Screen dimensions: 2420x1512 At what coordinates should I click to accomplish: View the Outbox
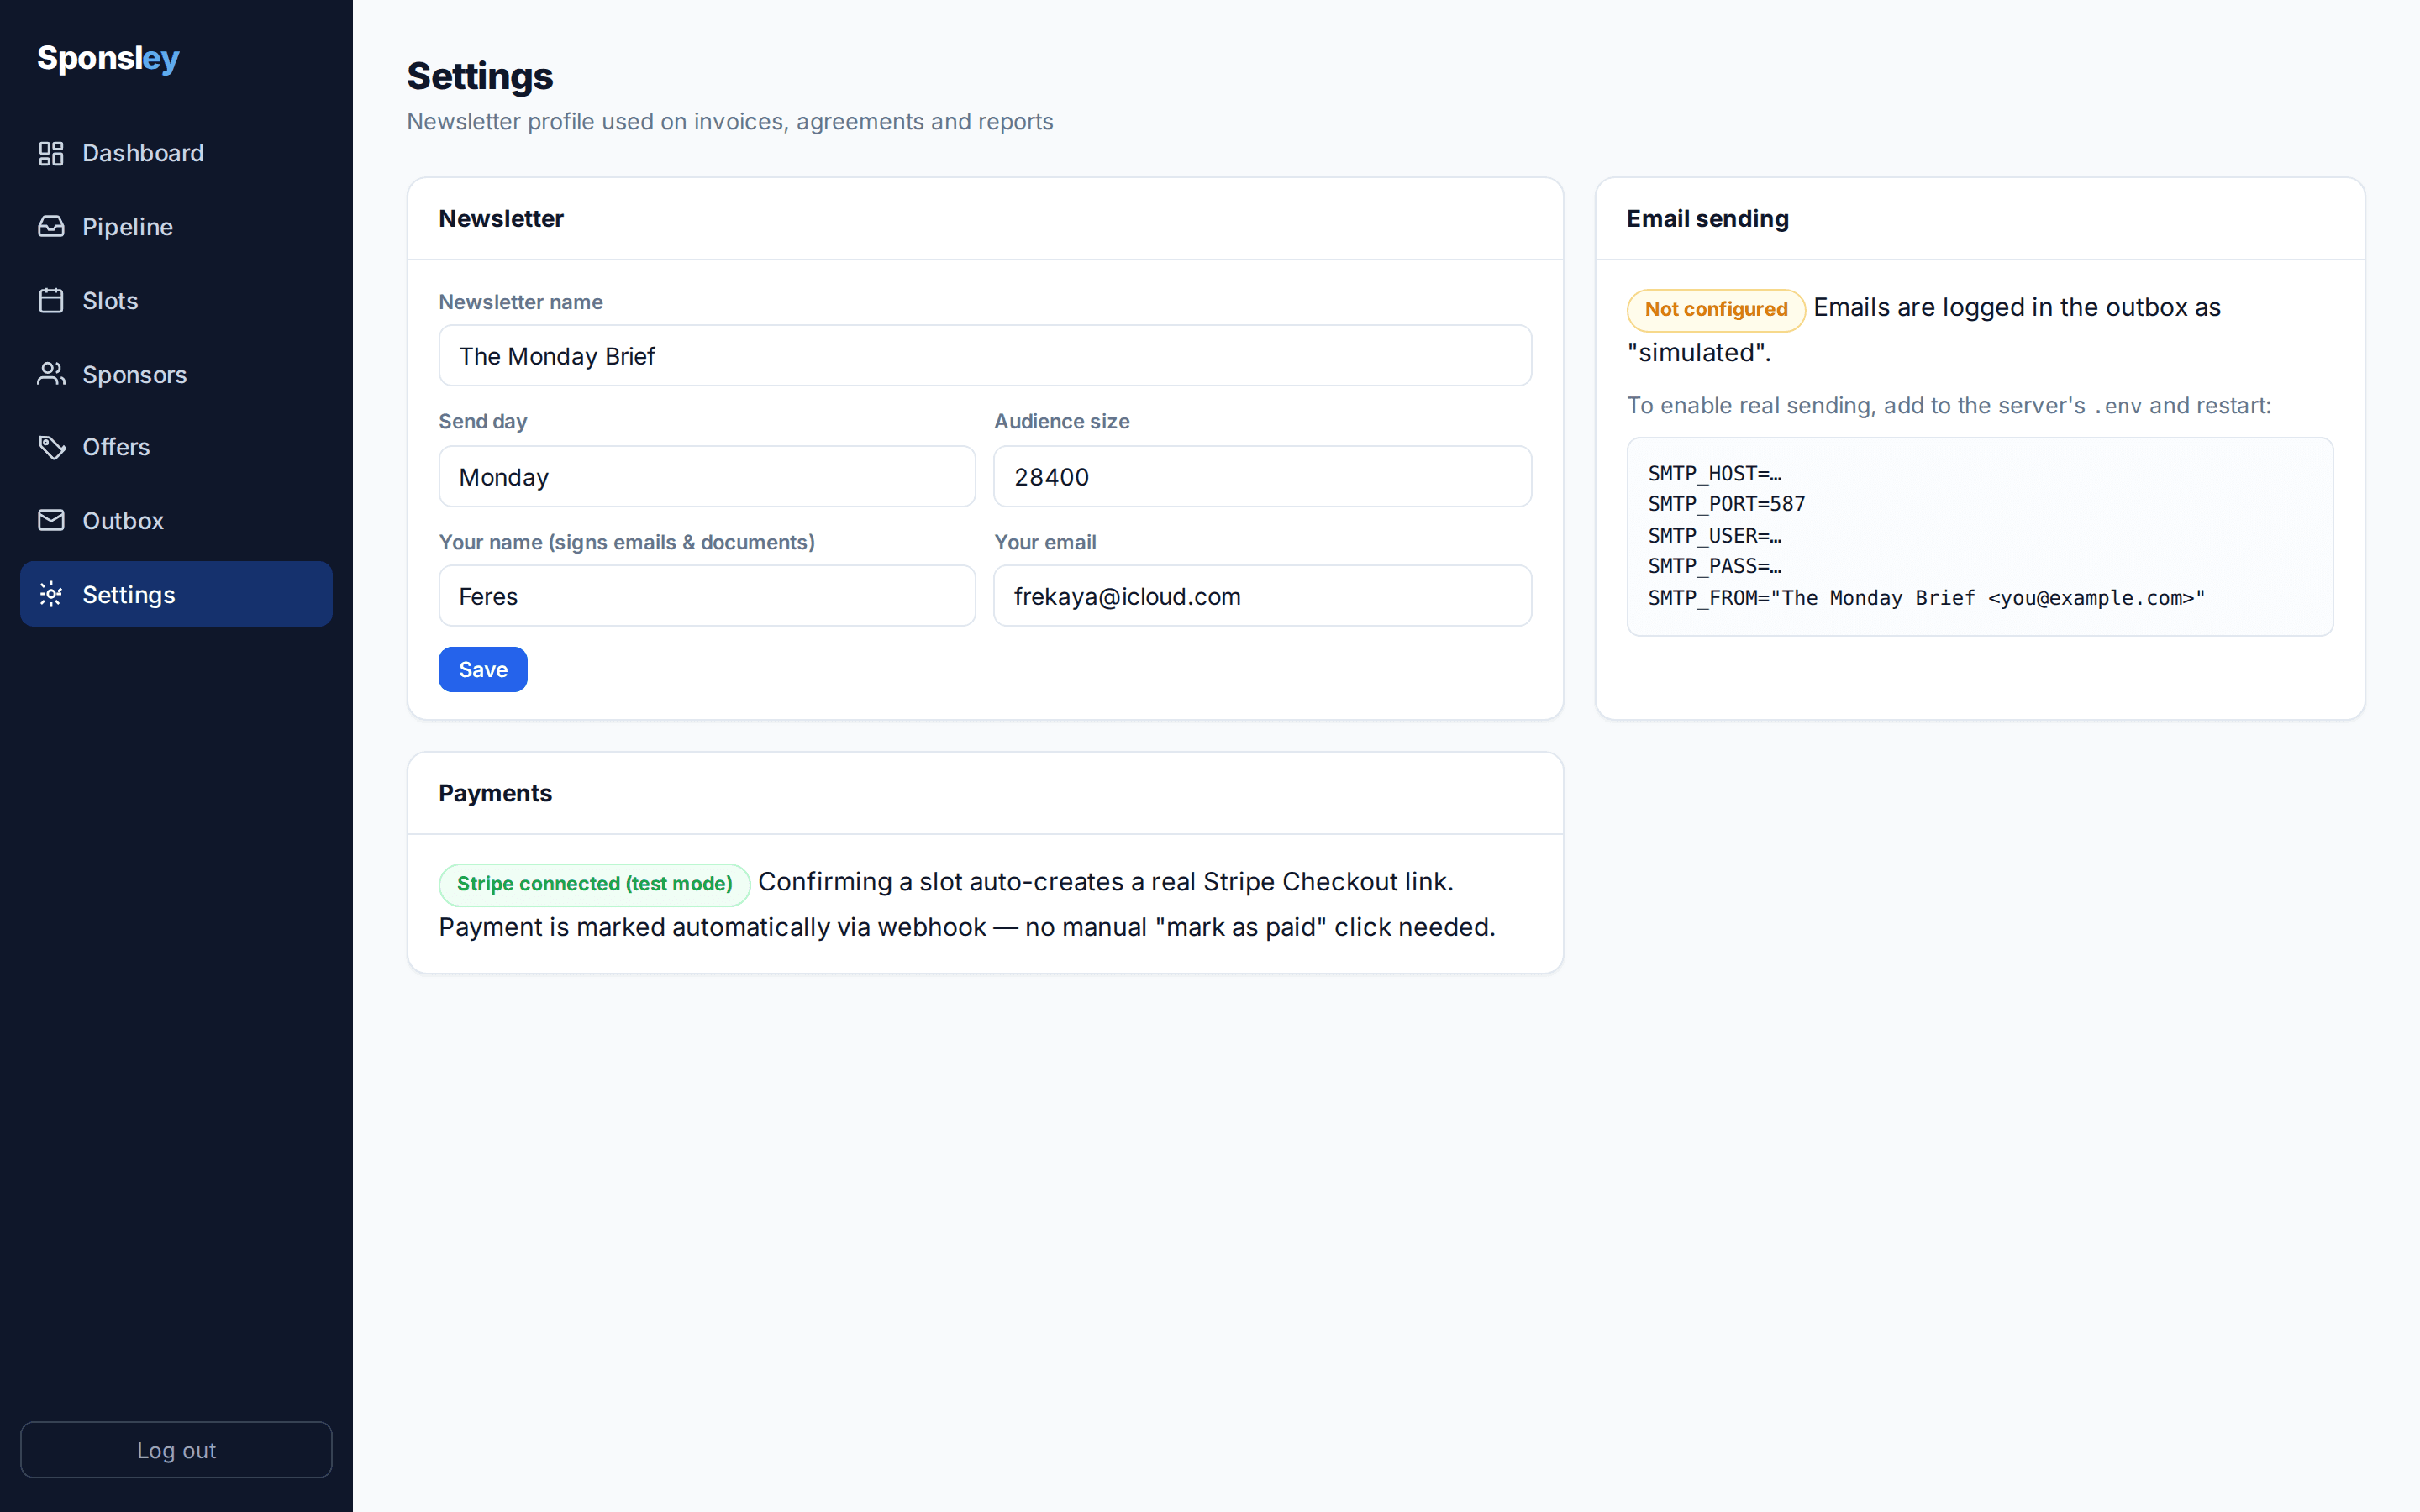(x=176, y=521)
